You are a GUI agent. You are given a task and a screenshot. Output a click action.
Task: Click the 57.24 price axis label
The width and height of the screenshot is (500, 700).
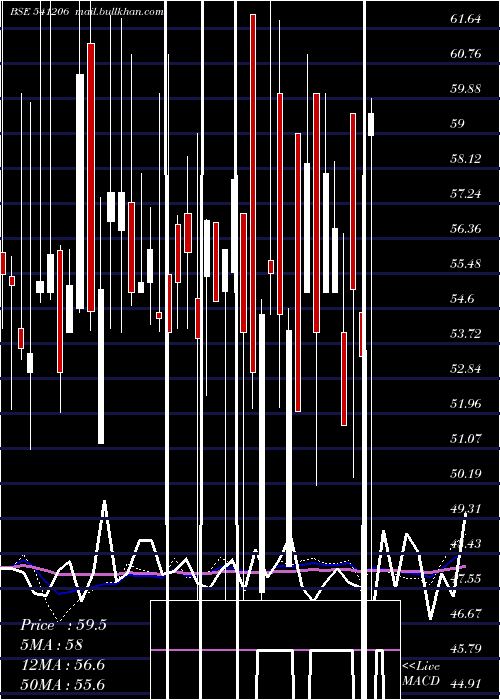(466, 193)
